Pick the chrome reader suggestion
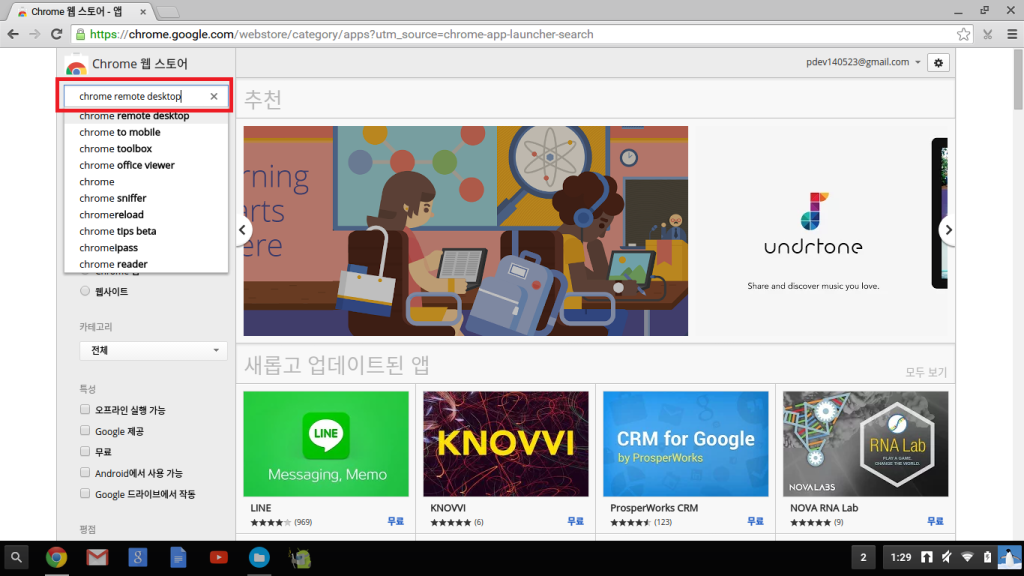 (146, 264)
